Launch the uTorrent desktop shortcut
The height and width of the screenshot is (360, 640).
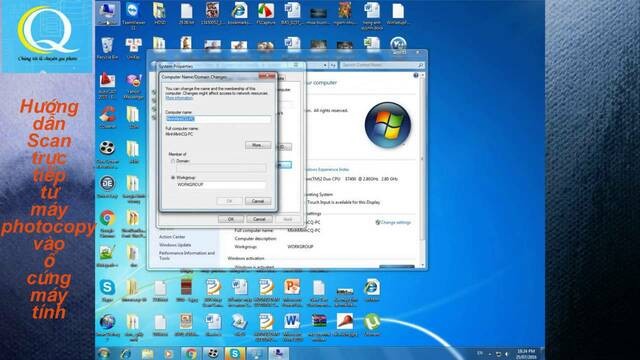click(371, 324)
